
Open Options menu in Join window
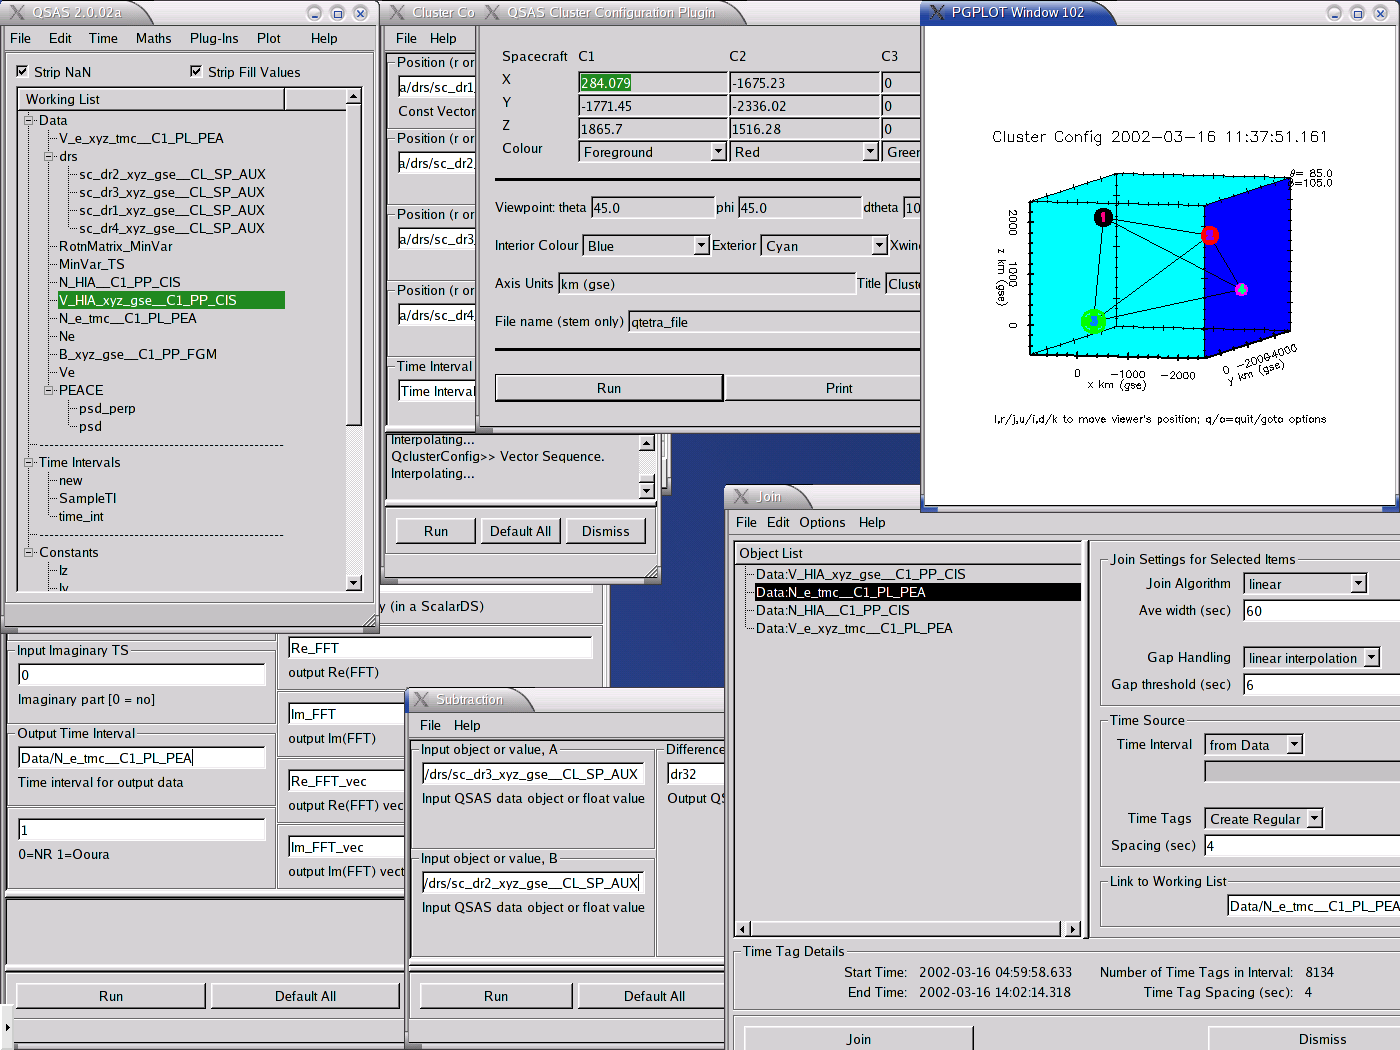click(x=822, y=522)
